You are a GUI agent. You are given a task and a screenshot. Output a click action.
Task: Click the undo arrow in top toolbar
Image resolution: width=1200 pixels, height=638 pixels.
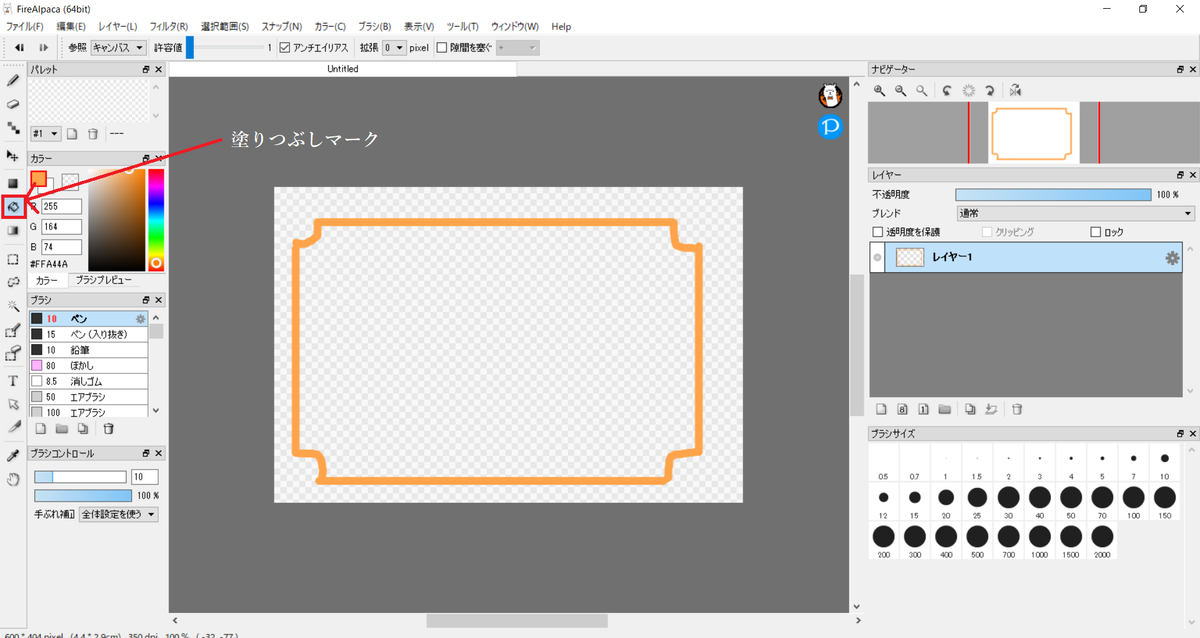[x=19, y=47]
